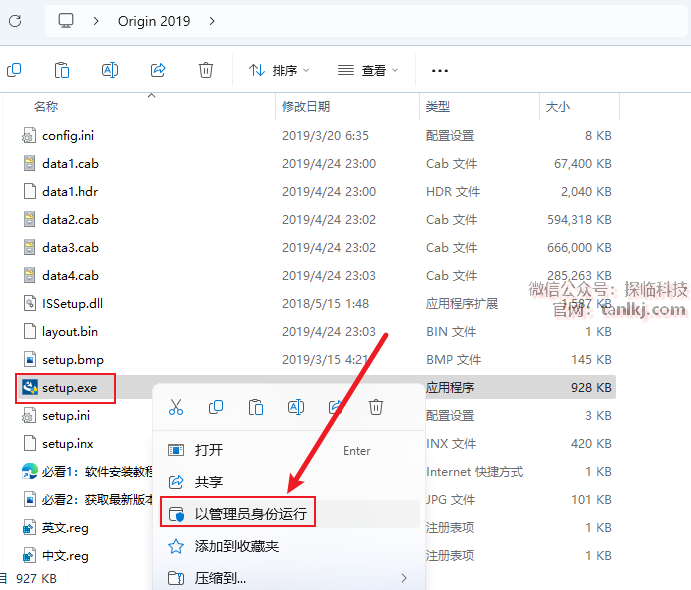Image resolution: width=691 pixels, height=590 pixels.
Task: Select the setup.exe installer icon
Action: 29,388
